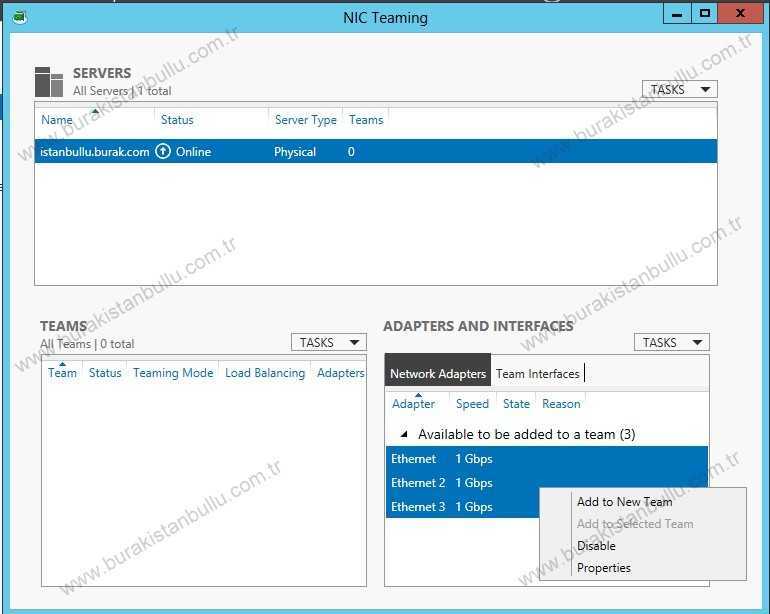The image size is (770, 614).
Task: Click the 1 Gbps speed of Ethernet 2
Action: 473,483
